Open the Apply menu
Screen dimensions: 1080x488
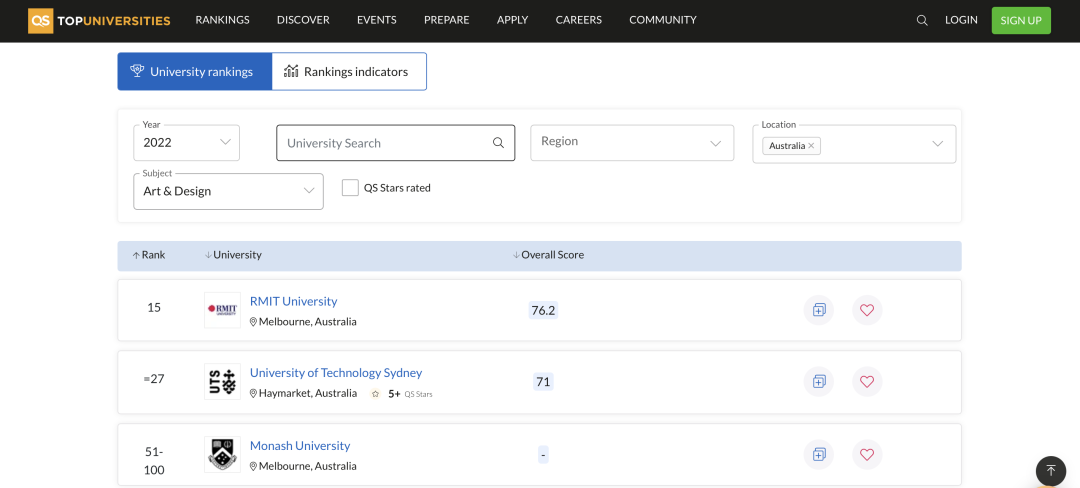point(512,20)
